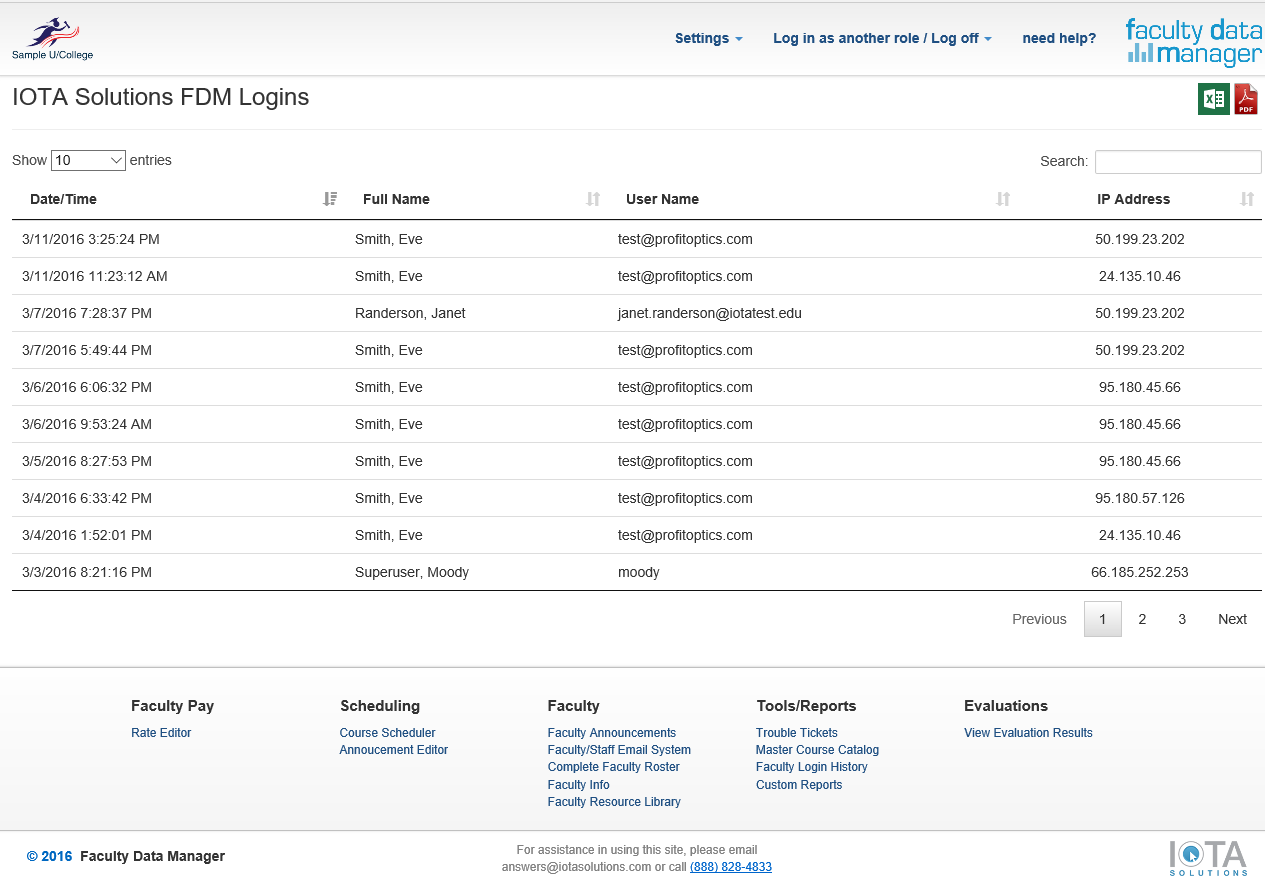This screenshot has width=1265, height=893.
Task: Click the Faculty Data Manager footer text
Action: (x=152, y=856)
